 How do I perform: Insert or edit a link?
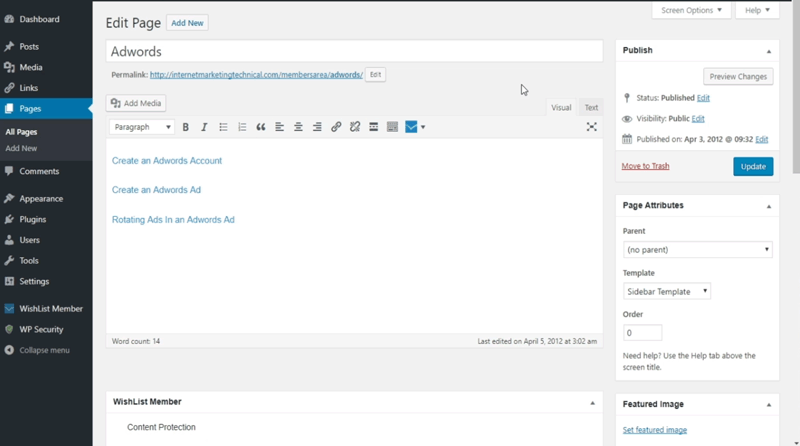coord(336,127)
